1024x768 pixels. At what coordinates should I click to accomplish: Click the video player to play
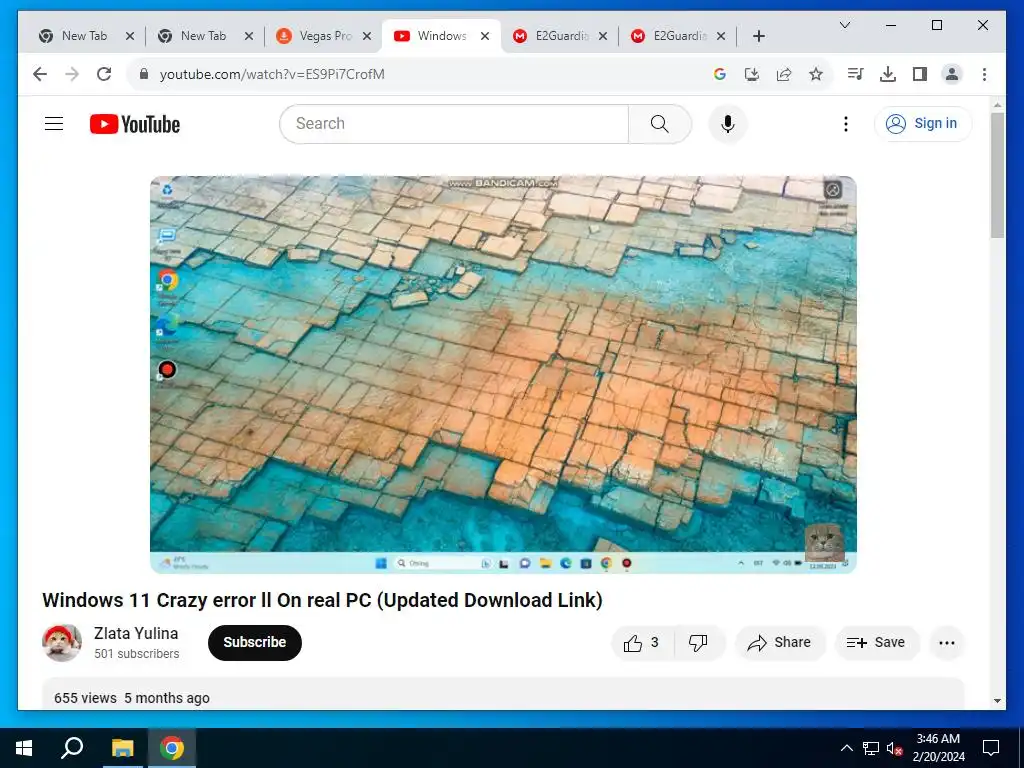(x=503, y=374)
